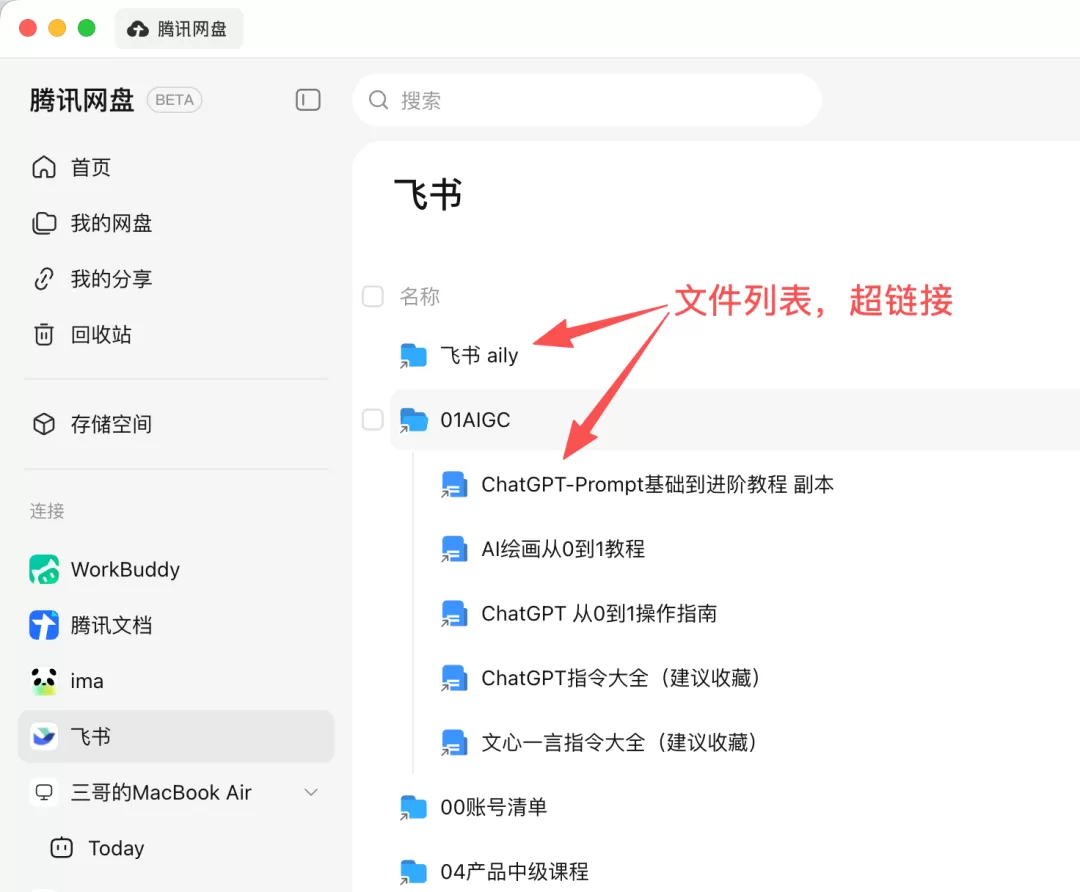1080x892 pixels.
Task: Select the 飞书 connection label
Action: point(90,736)
